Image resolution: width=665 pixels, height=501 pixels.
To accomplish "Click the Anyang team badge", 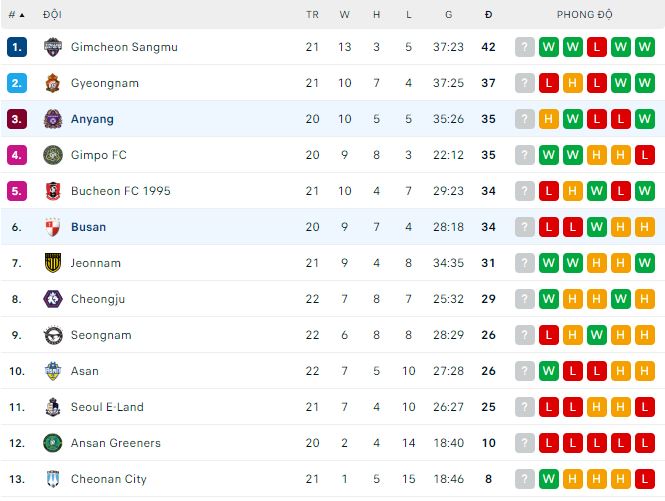I will 53,119.
